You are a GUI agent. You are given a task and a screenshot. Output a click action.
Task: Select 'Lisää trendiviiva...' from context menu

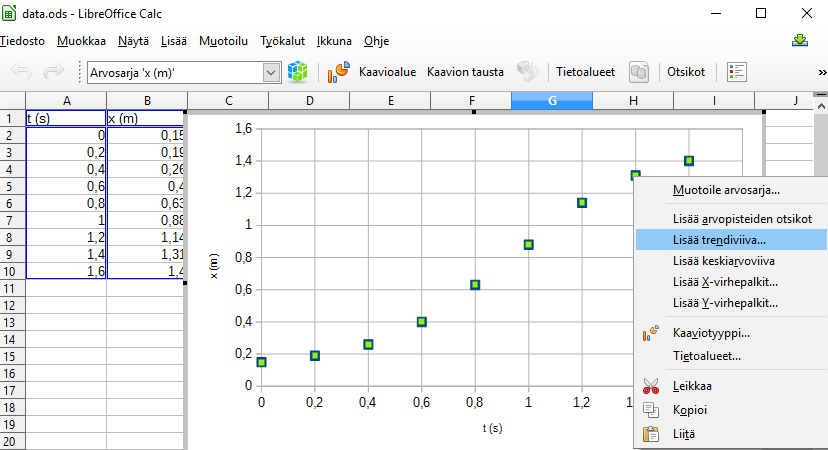tap(720, 240)
